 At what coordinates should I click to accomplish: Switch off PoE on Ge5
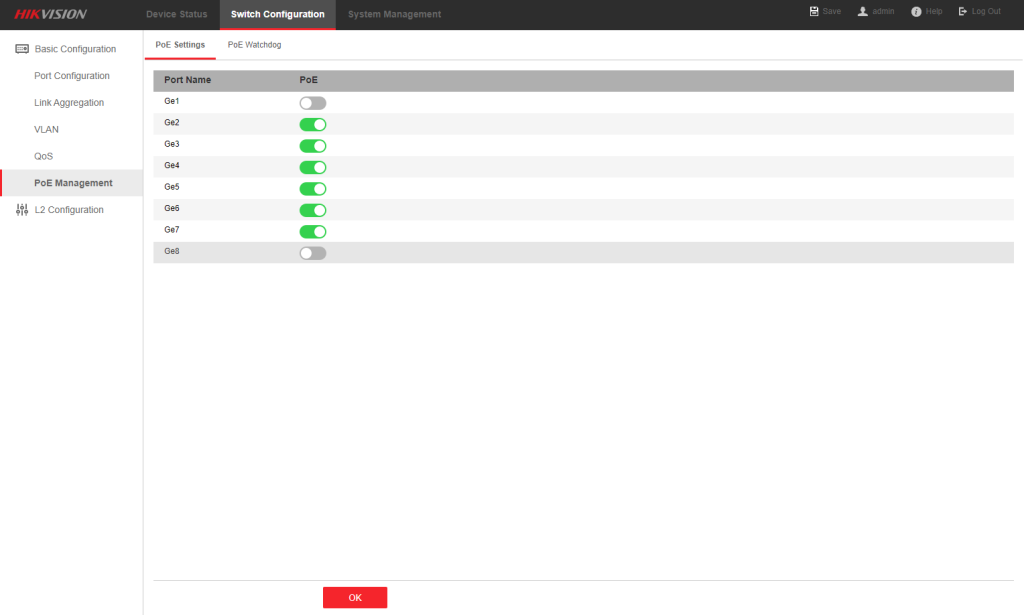313,189
